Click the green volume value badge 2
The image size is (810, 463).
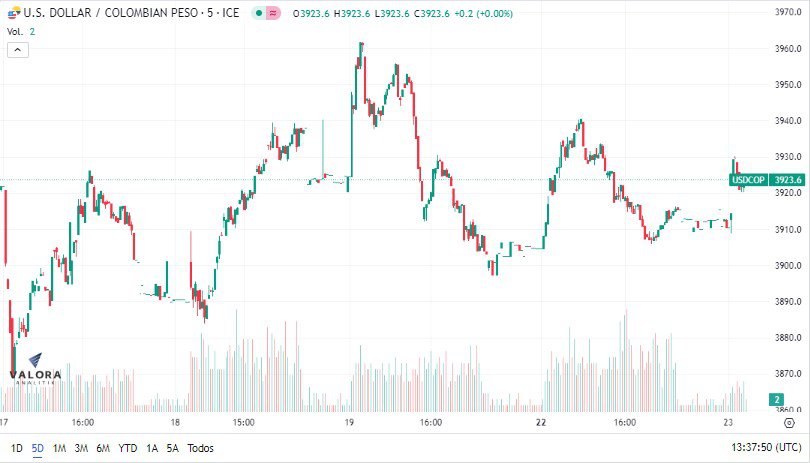pyautogui.click(x=776, y=399)
